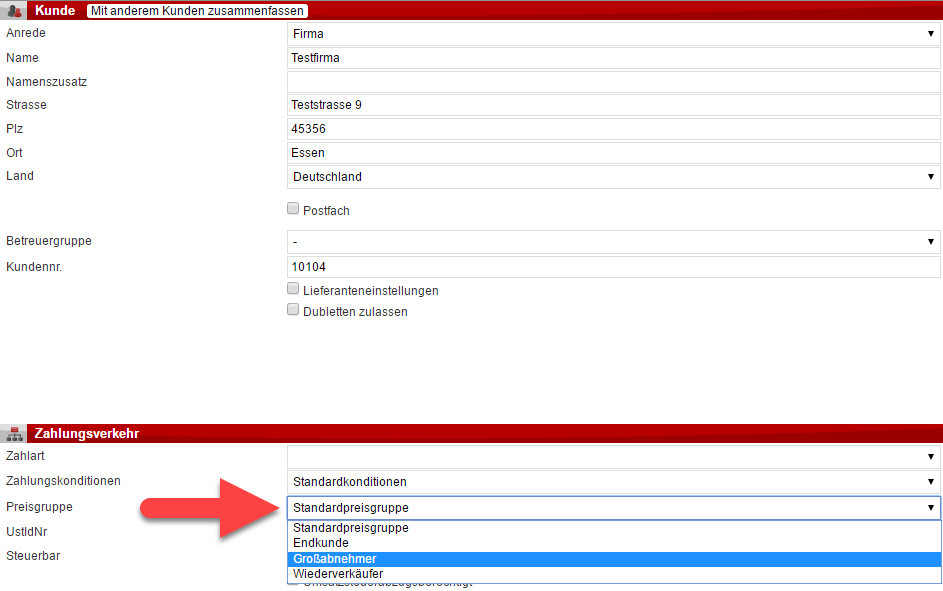Check the 'Dubletten zulassen' option
Screen dimensions: 943x591
[293, 310]
